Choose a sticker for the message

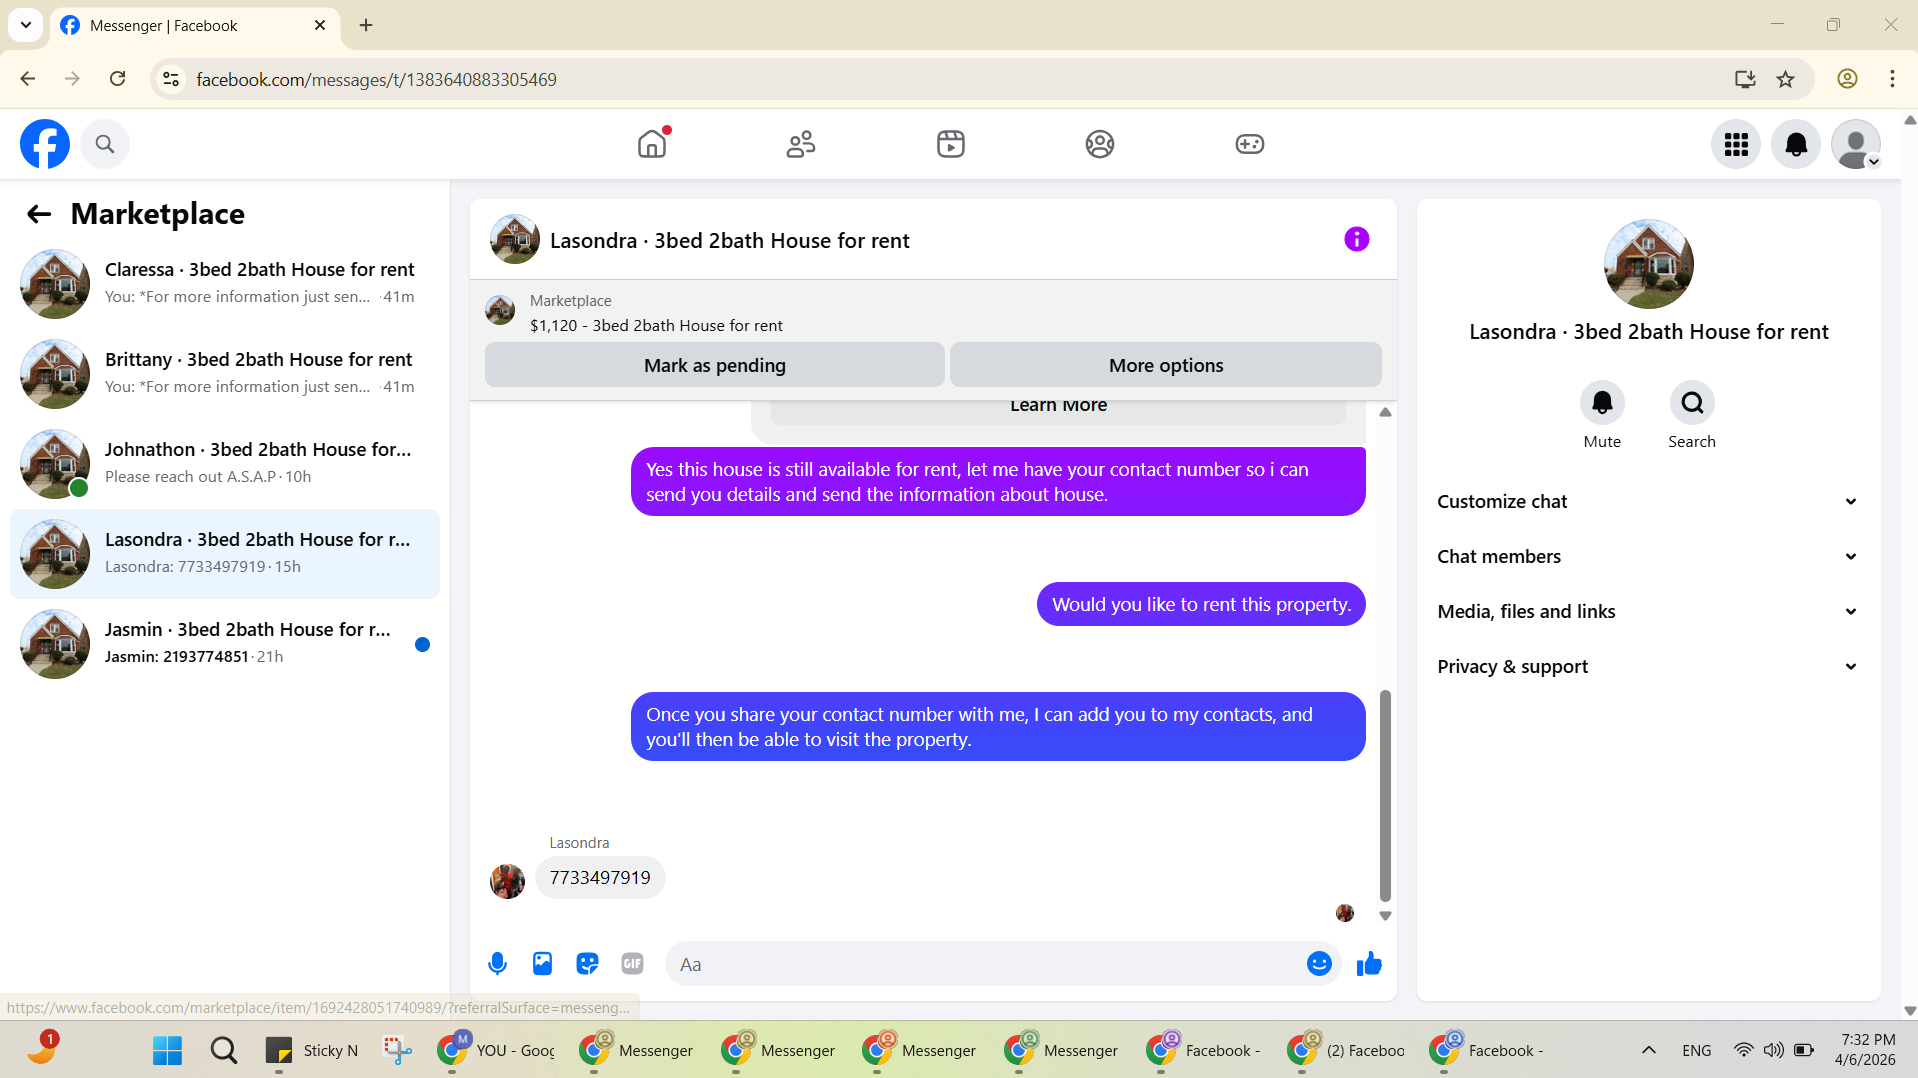[x=587, y=963]
